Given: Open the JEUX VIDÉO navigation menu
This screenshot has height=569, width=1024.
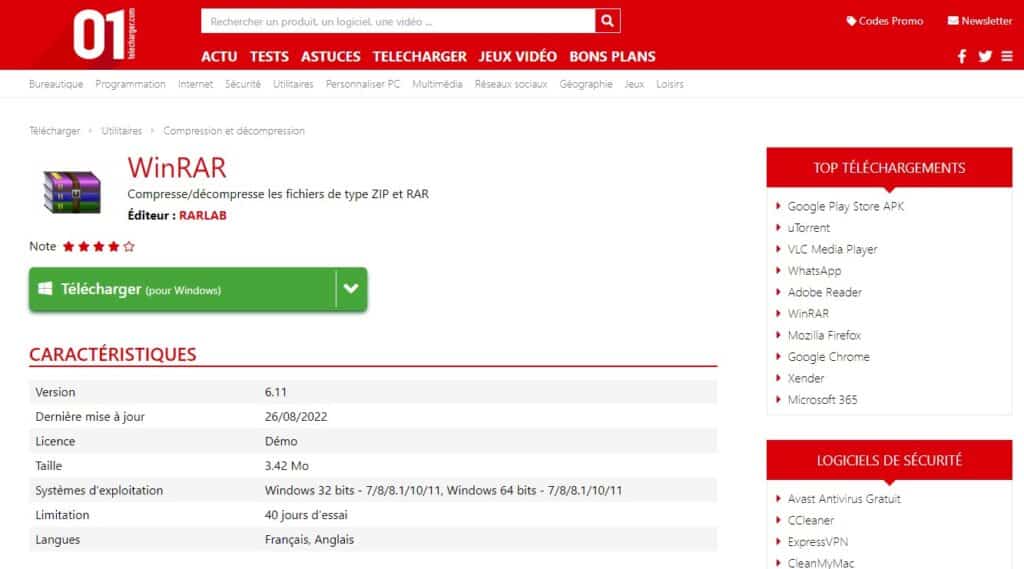Looking at the screenshot, I should pyautogui.click(x=517, y=56).
